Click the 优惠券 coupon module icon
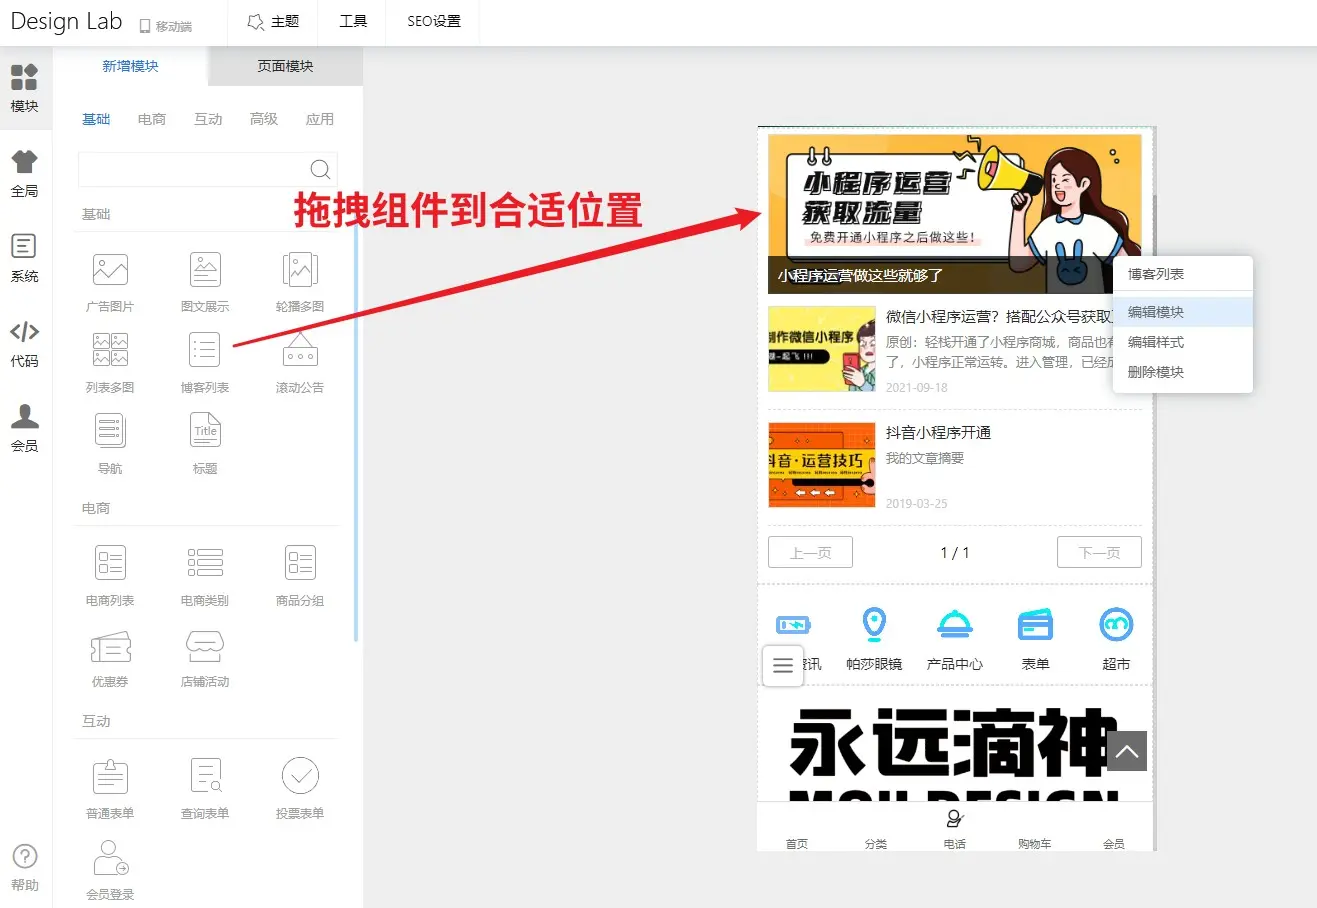The height and width of the screenshot is (908, 1317). coord(110,648)
